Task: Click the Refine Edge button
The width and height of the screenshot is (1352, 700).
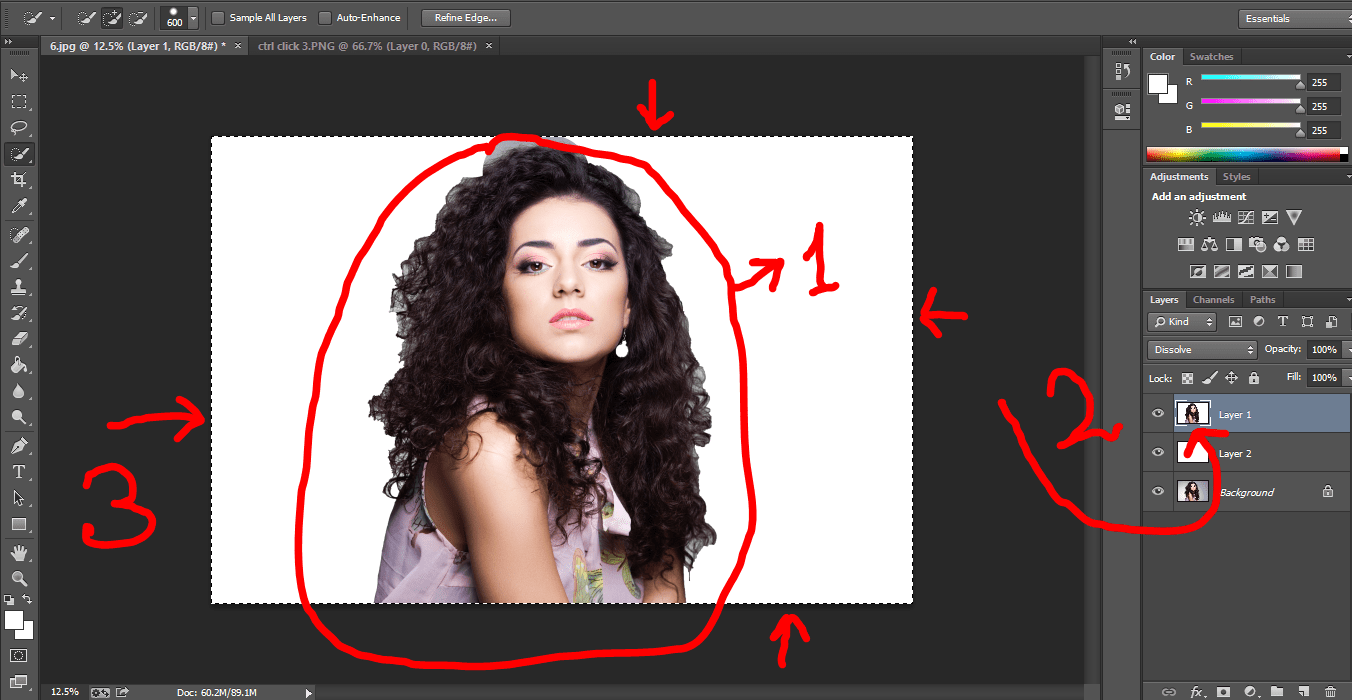Action: pos(464,17)
